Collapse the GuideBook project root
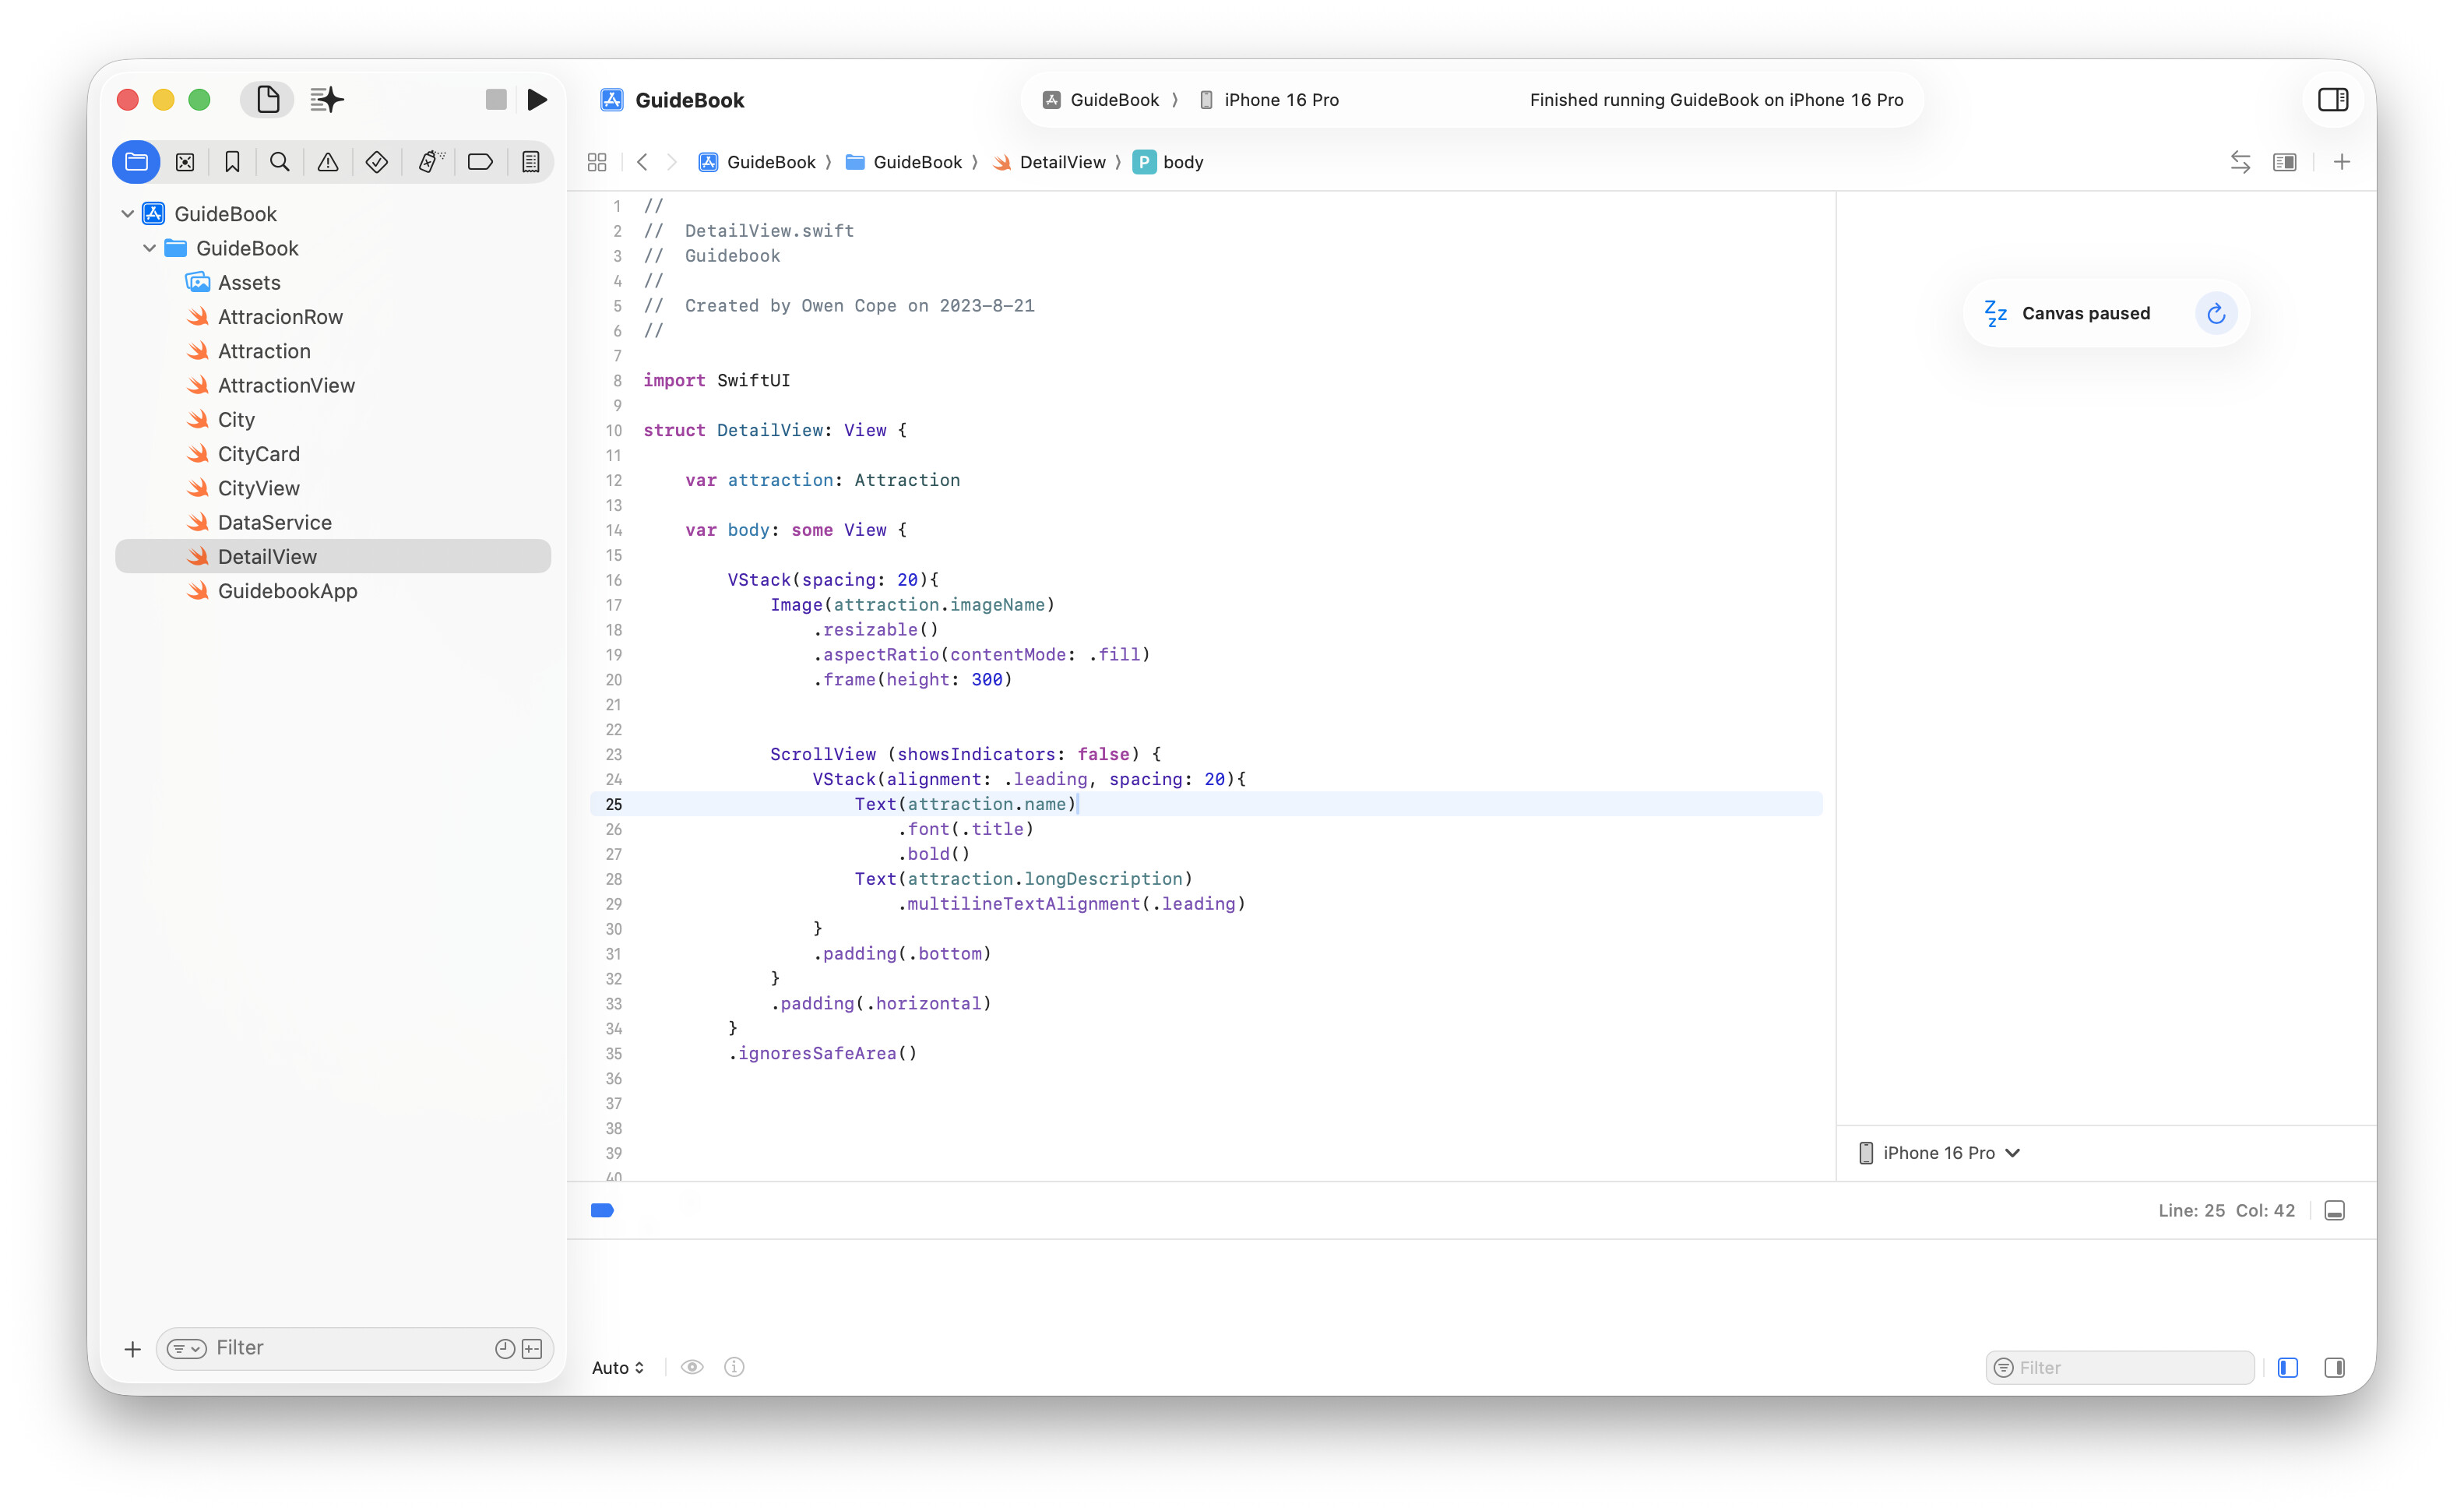2464x1511 pixels. point(128,214)
